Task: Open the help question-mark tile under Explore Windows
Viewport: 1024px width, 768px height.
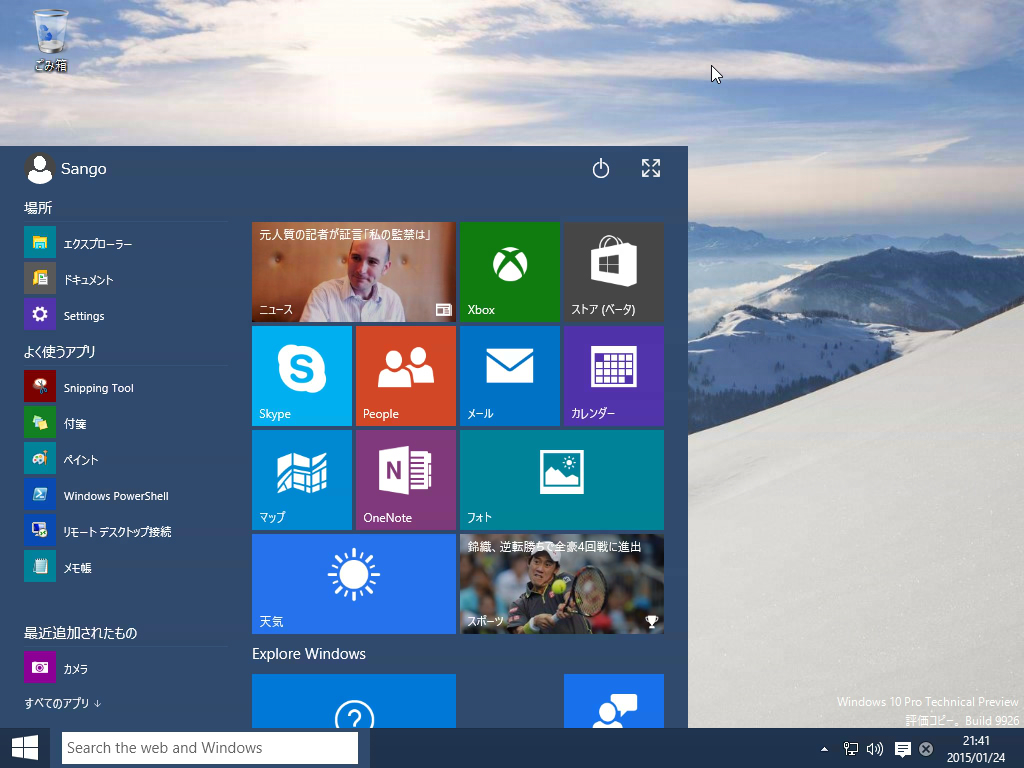Action: 354,701
